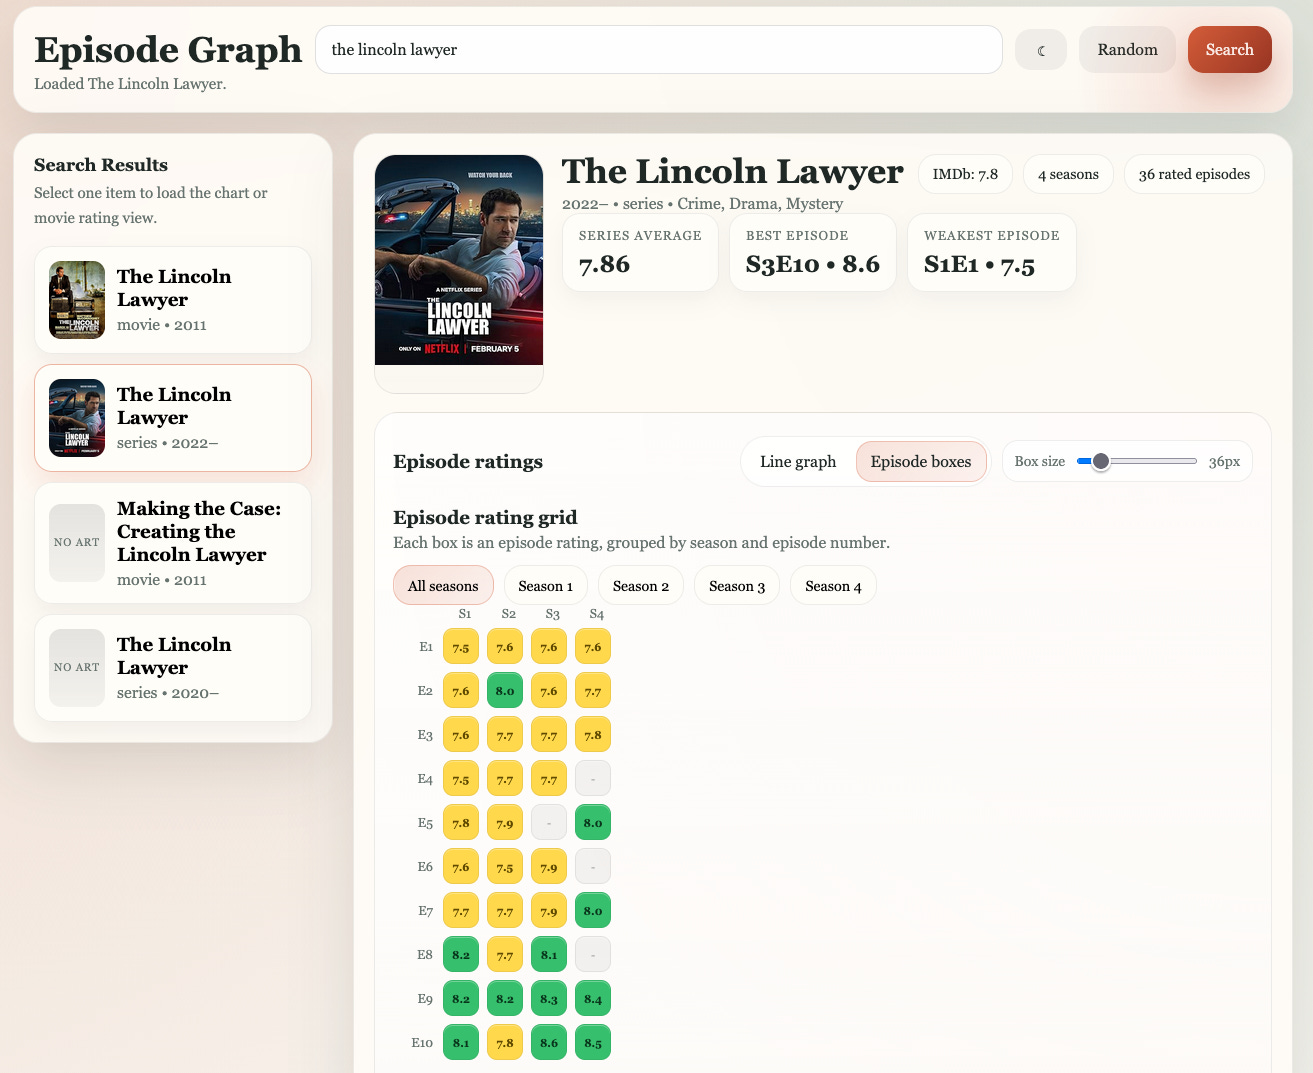The height and width of the screenshot is (1073, 1313).
Task: Click S3 E9 box rated 8.3
Action: [549, 999]
